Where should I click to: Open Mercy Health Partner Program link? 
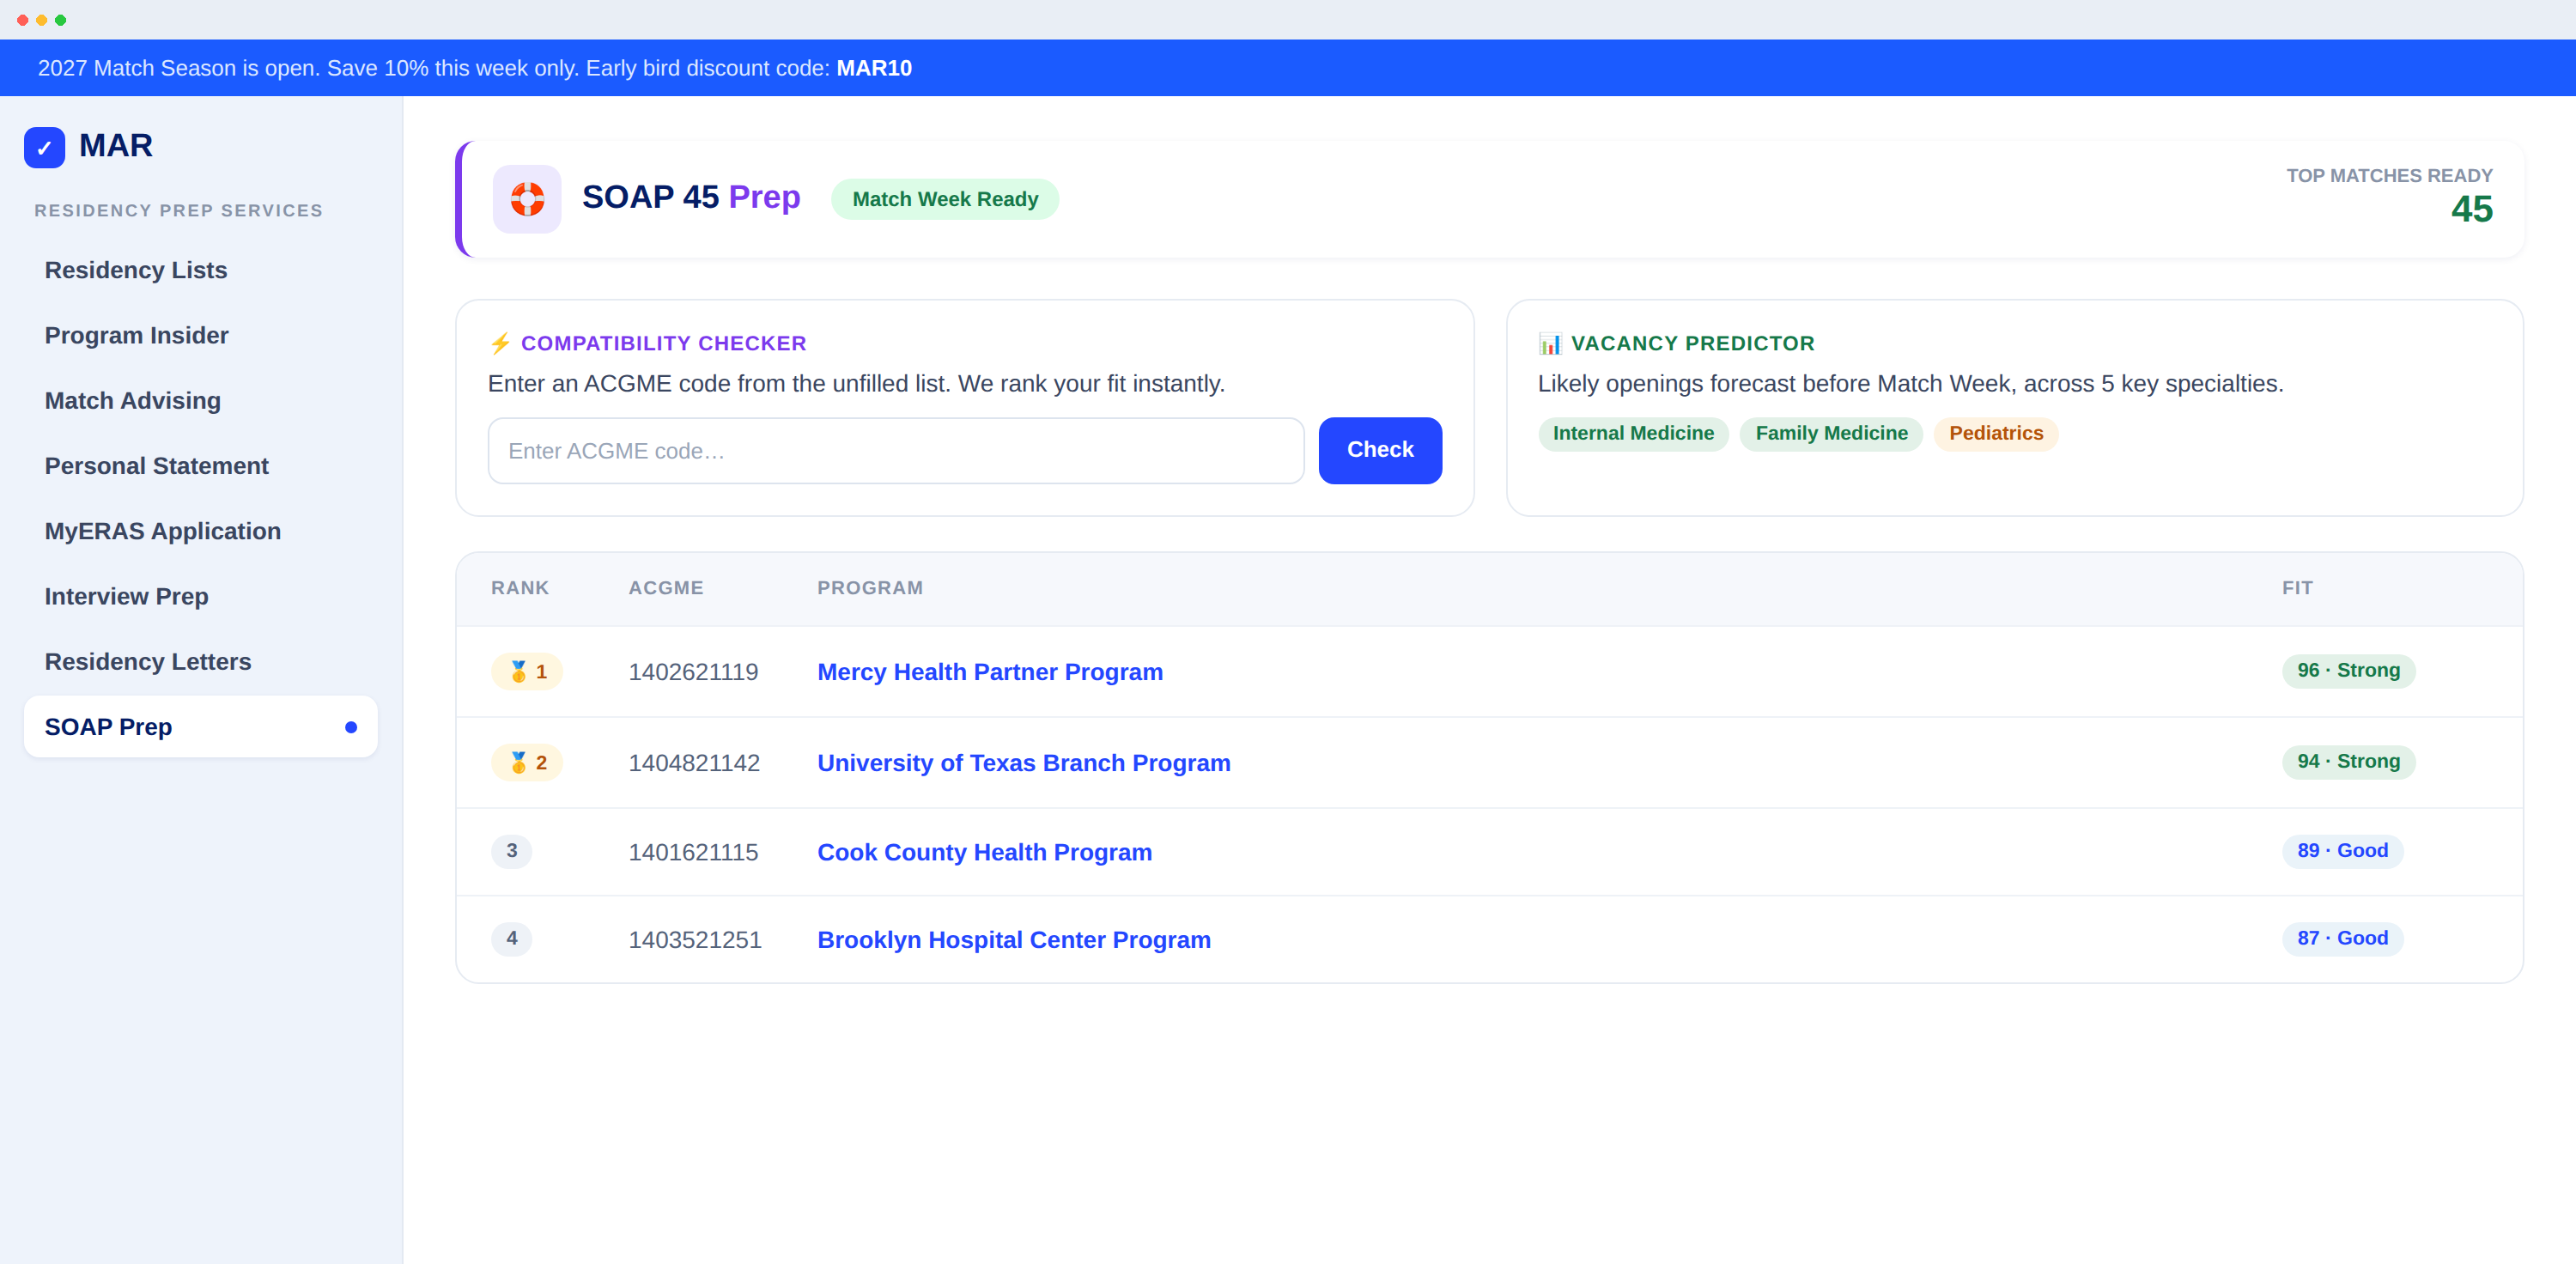[x=990, y=672]
